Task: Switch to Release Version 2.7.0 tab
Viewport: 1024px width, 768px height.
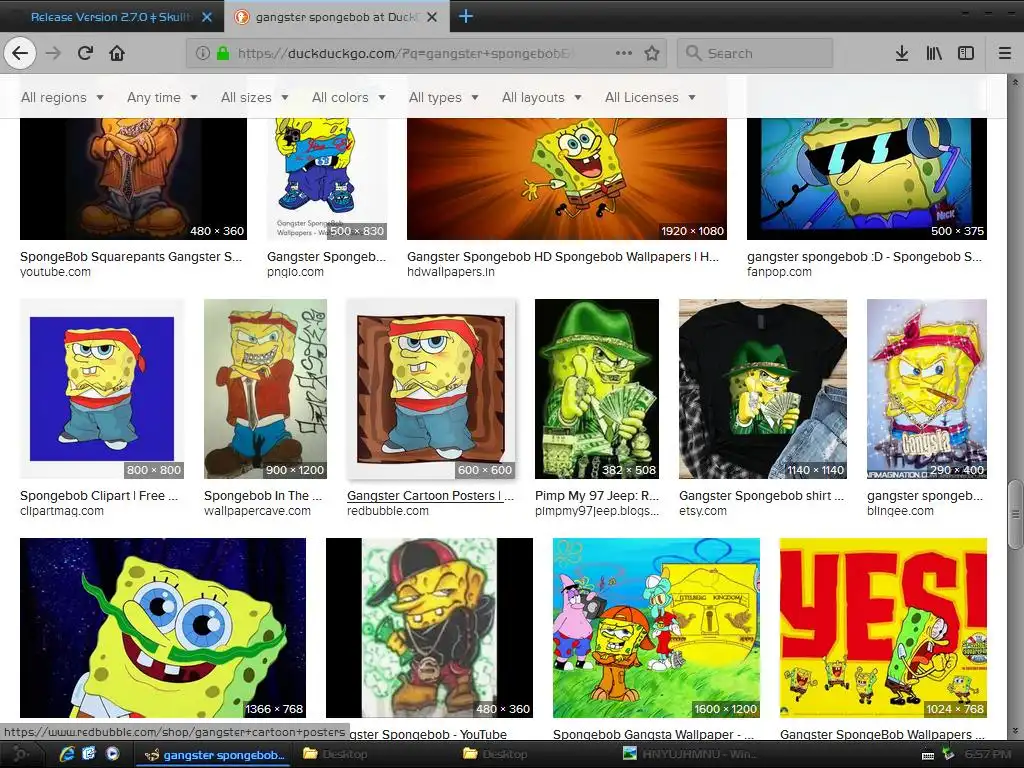Action: coord(112,17)
